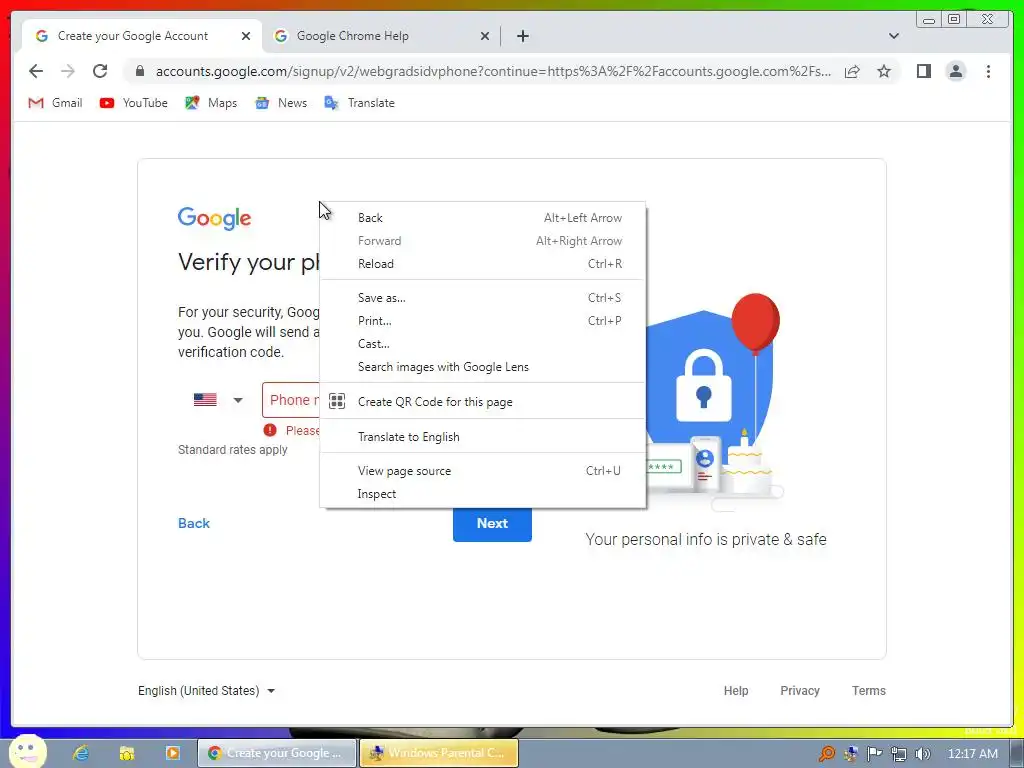Open the country flag code dropdown
1024x768 pixels.
pyautogui.click(x=219, y=400)
